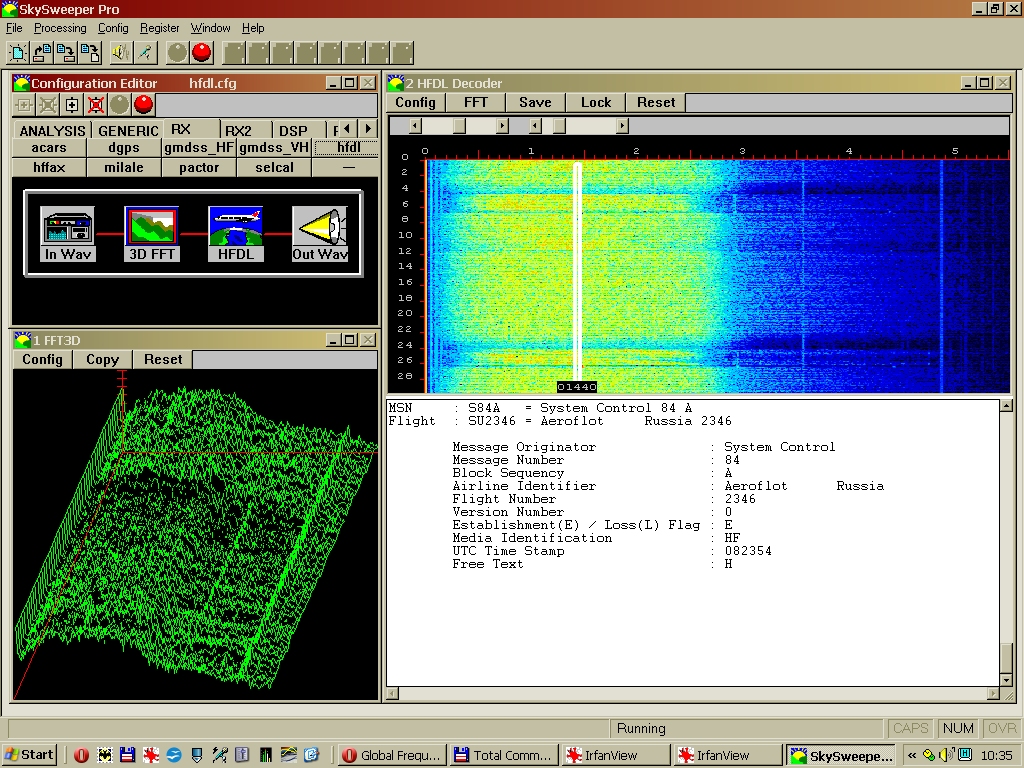
Task: Select the In Wav block
Action: (67, 234)
